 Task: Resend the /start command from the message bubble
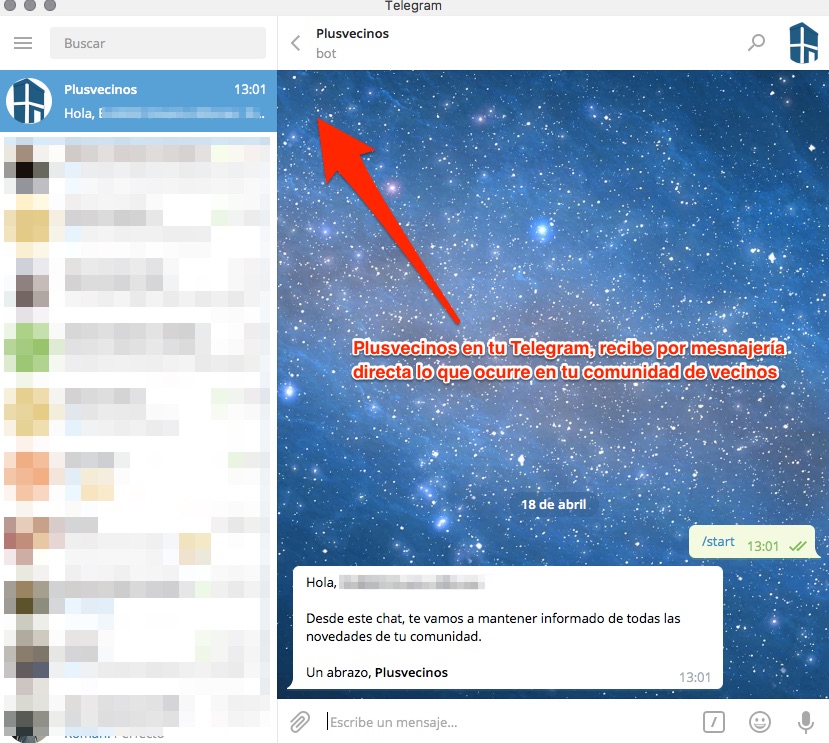[718, 541]
